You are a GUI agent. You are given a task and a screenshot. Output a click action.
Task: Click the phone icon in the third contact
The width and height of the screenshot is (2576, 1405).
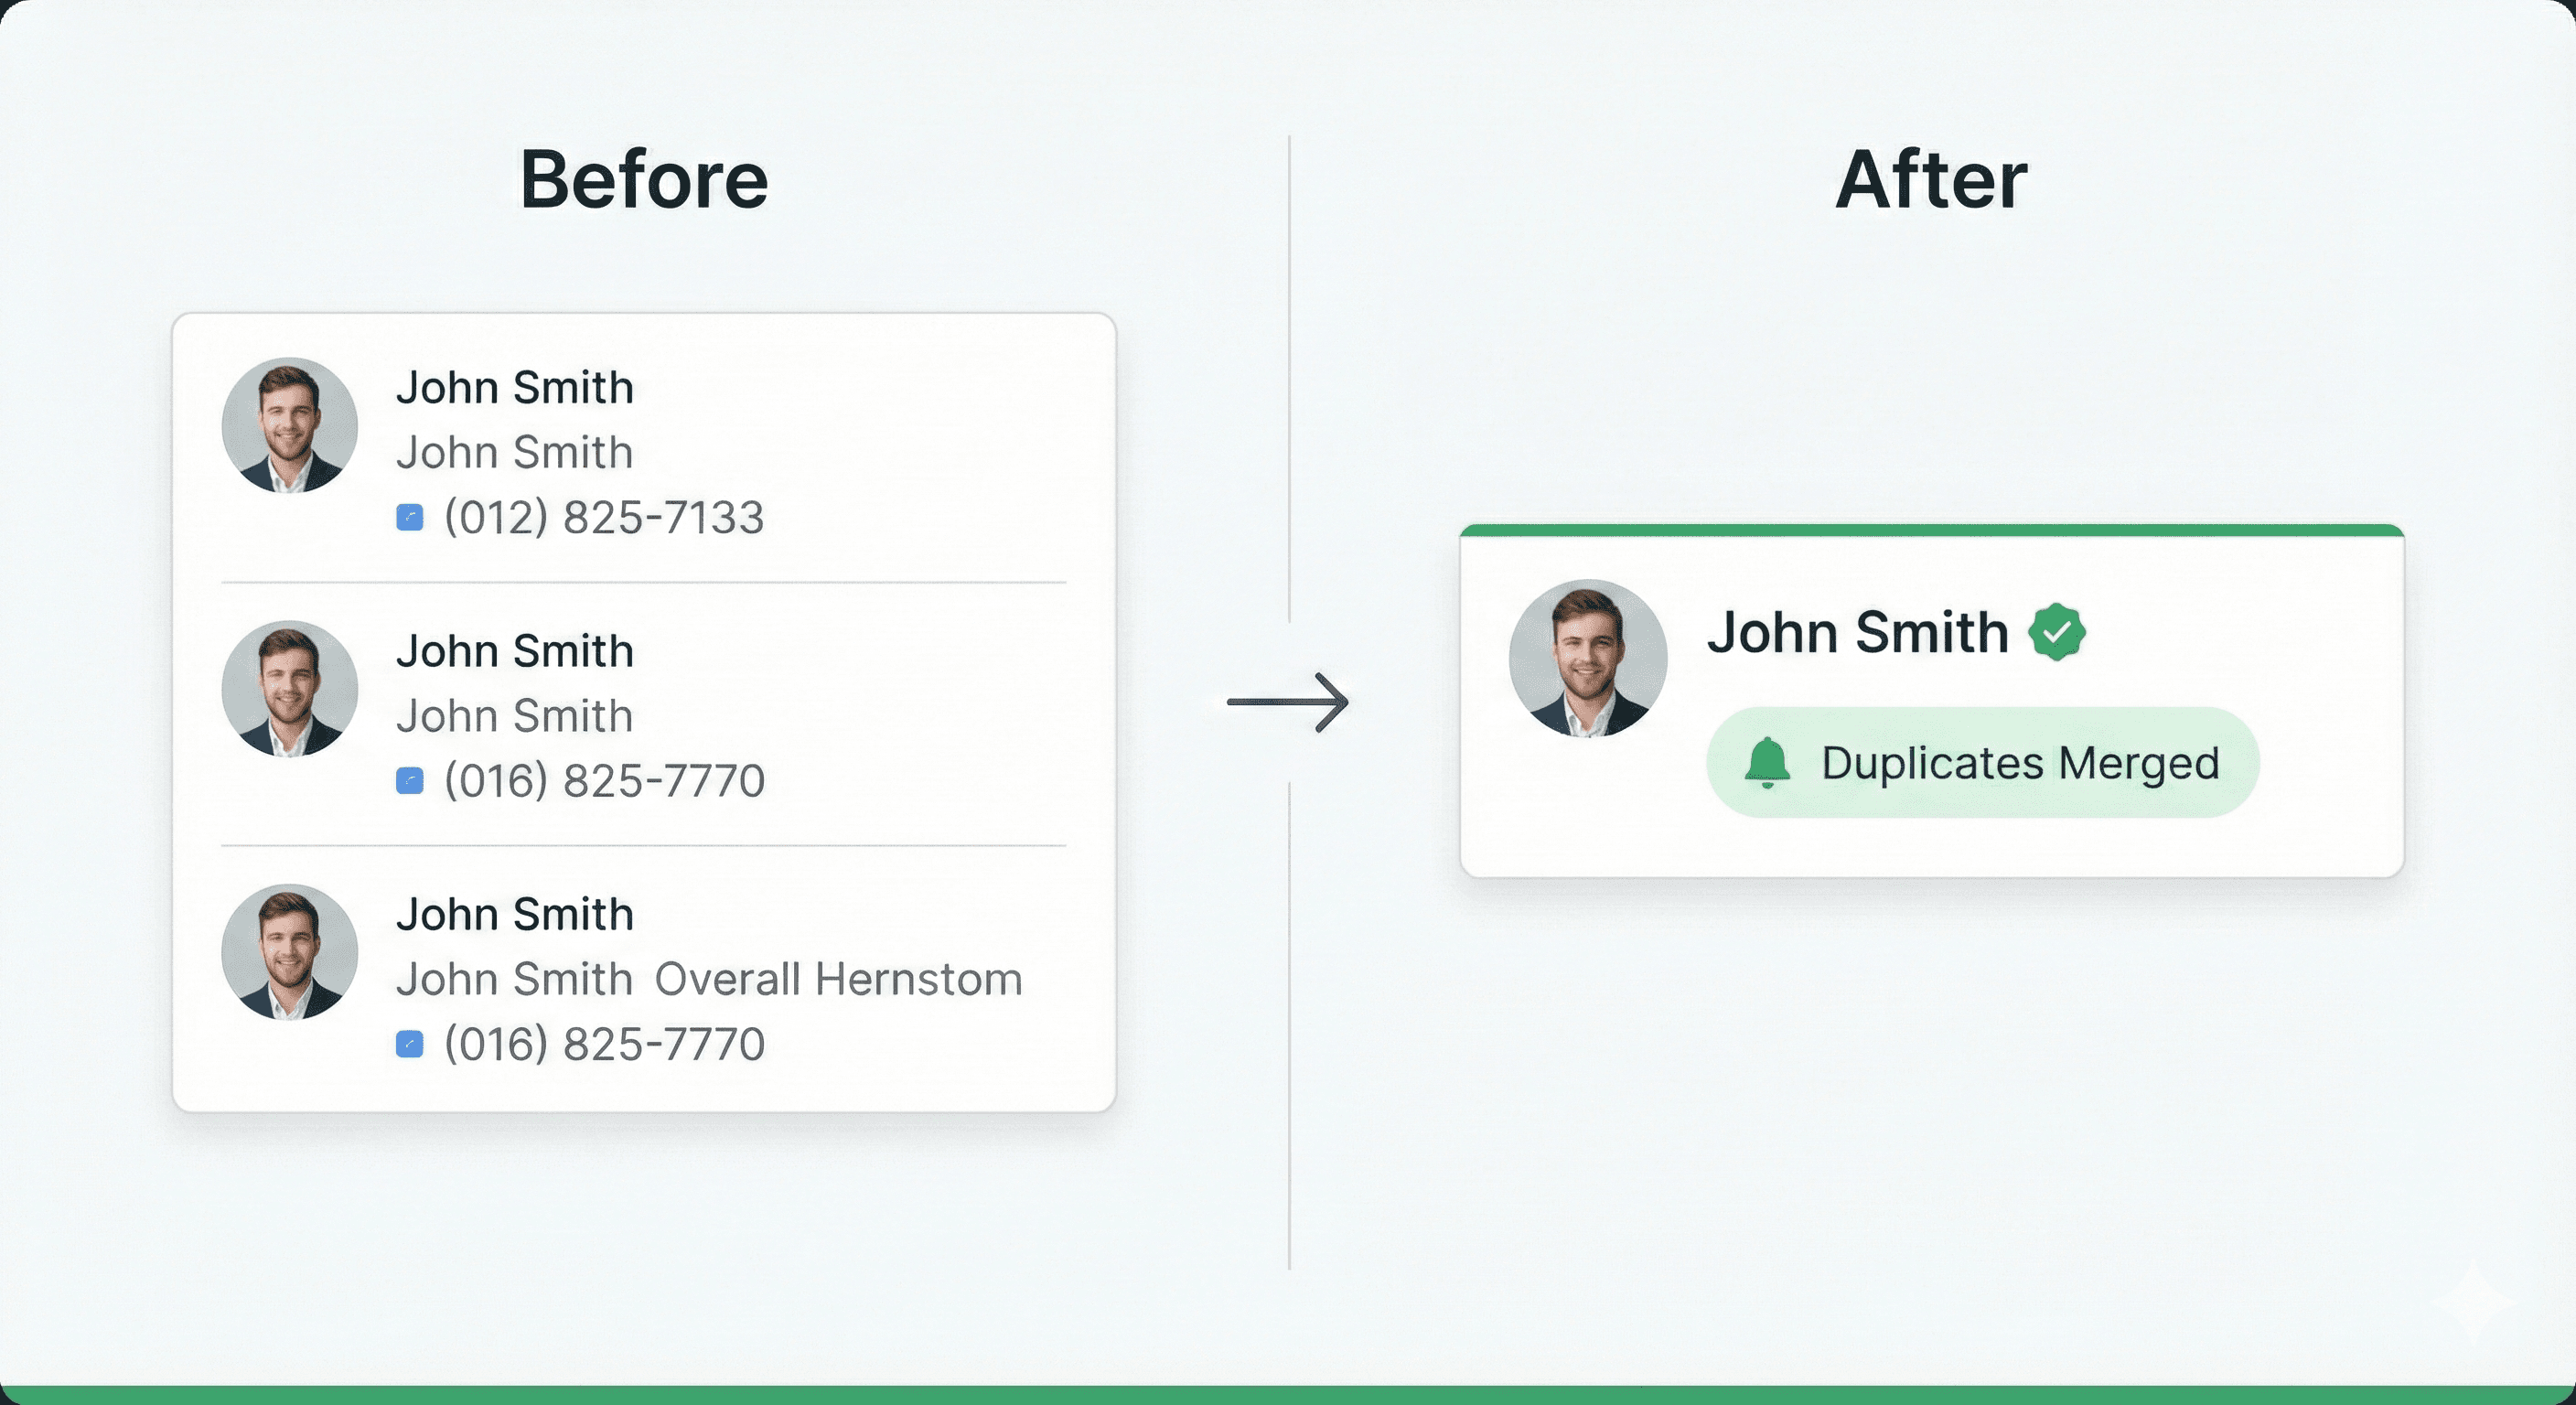point(410,1044)
